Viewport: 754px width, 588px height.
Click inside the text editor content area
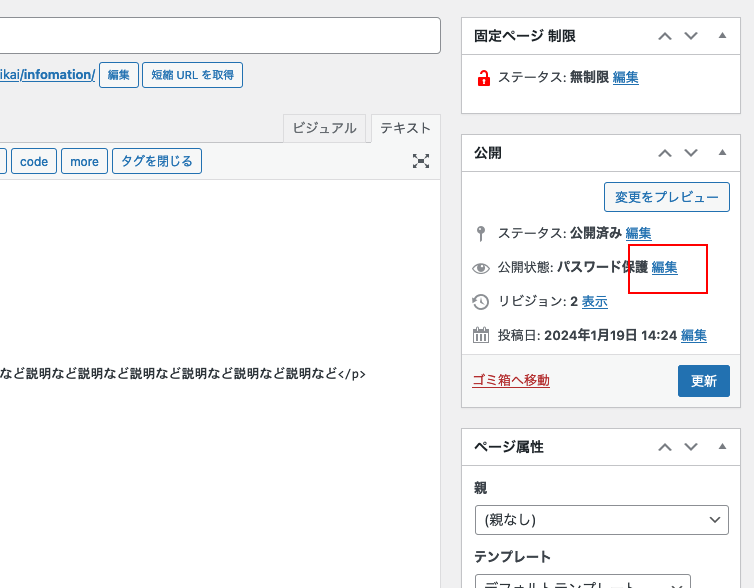coord(220,384)
